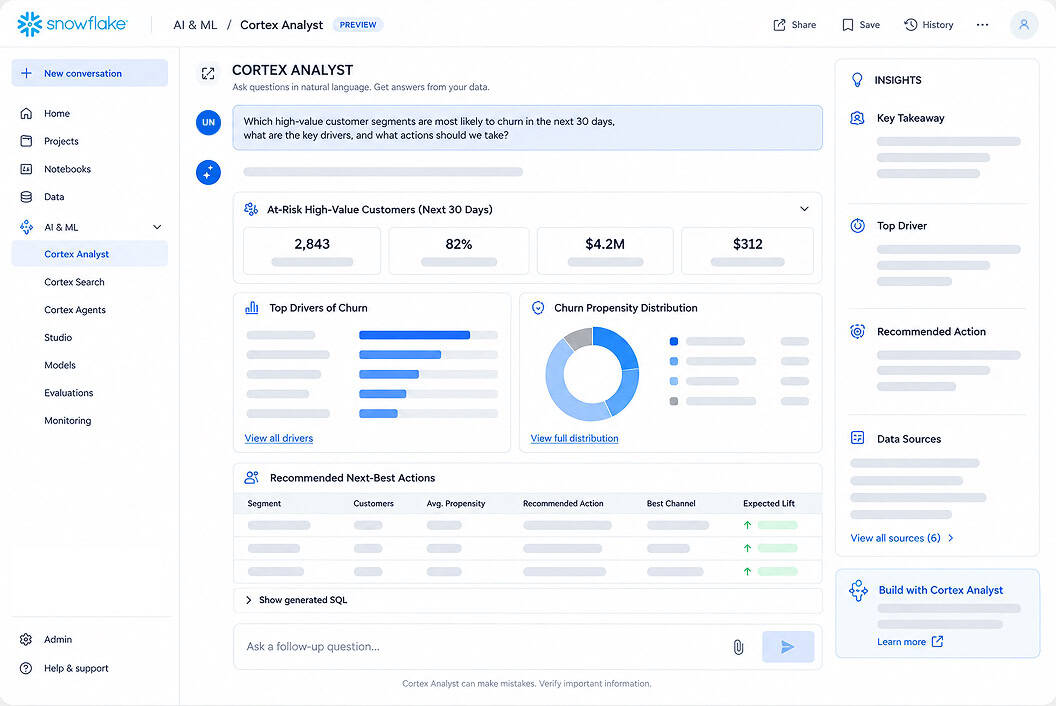Open Models page
This screenshot has height=706, width=1056.
pyautogui.click(x=60, y=365)
